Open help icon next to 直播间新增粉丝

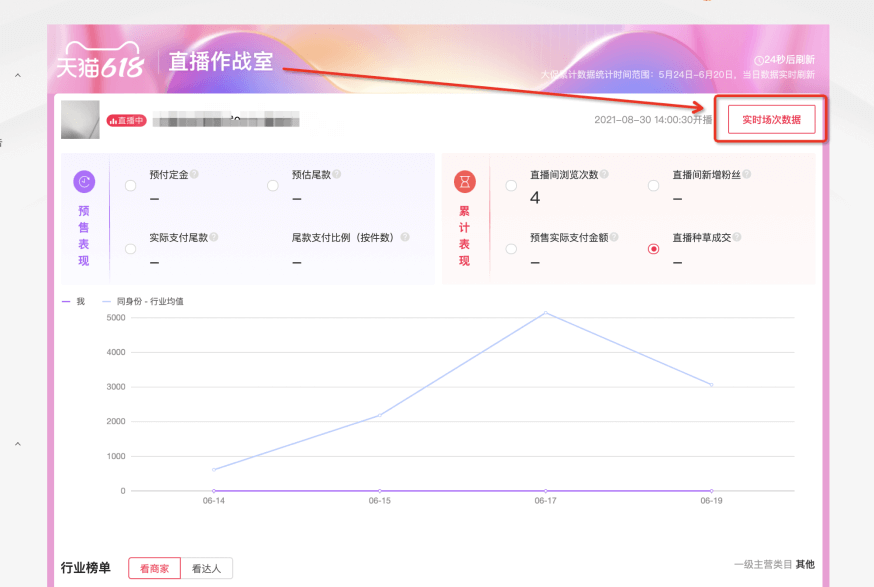coord(746,174)
